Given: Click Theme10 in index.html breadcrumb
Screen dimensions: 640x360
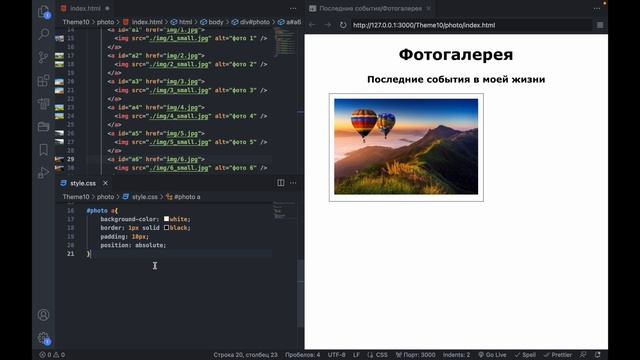Looking at the screenshot, I should [x=76, y=22].
